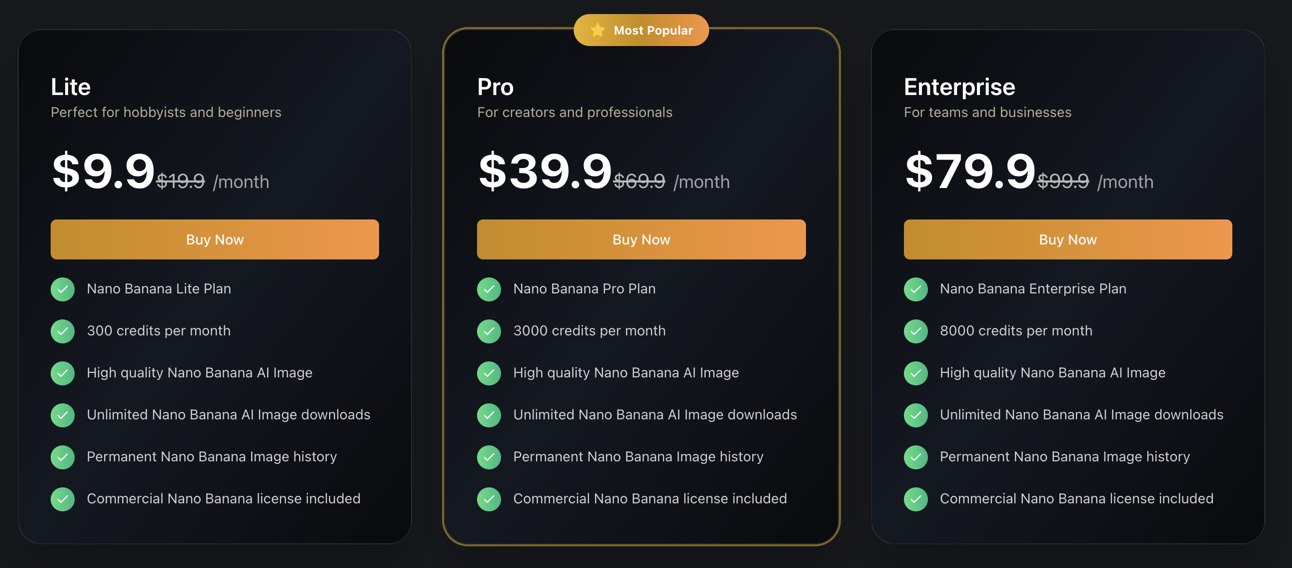Click checkmark beside 8000 credits per month
The image size is (1292, 568).
tap(916, 331)
